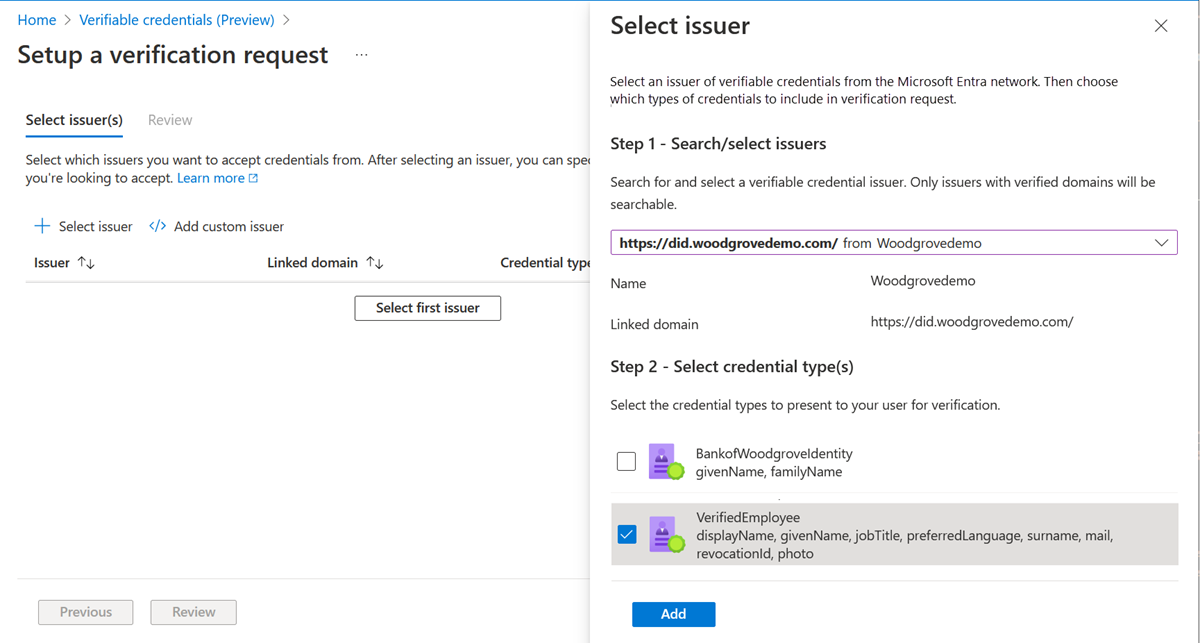1200x643 pixels.
Task: Go to Home in the breadcrumb
Action: pos(37,20)
